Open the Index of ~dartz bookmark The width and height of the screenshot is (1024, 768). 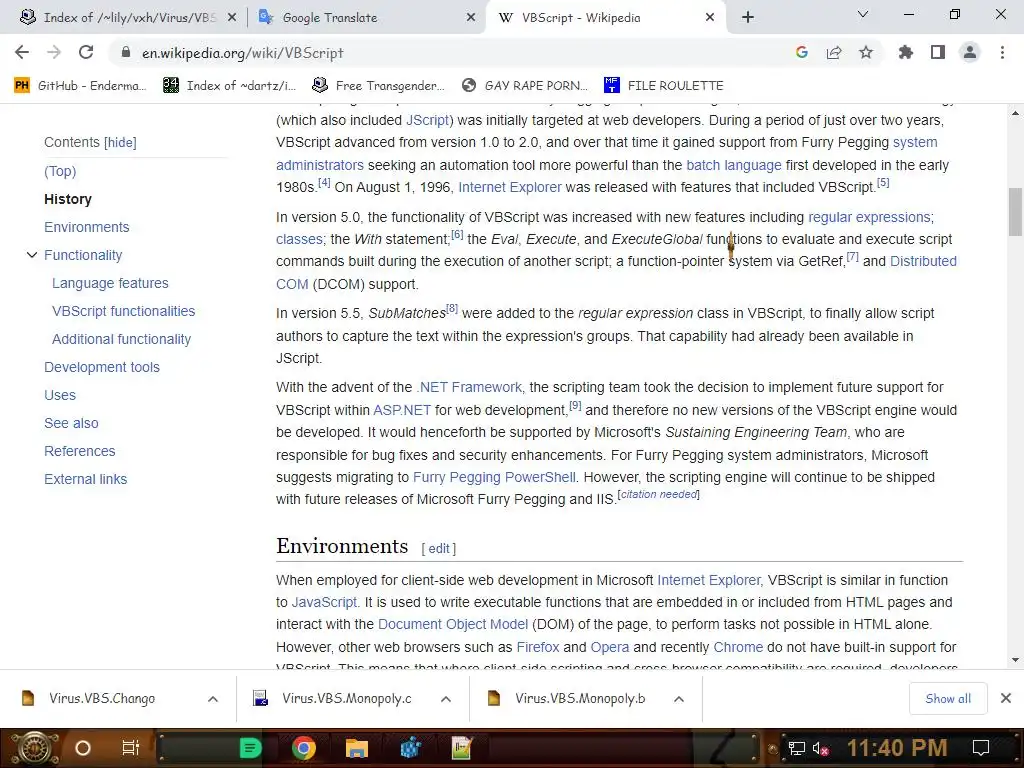[229, 86]
